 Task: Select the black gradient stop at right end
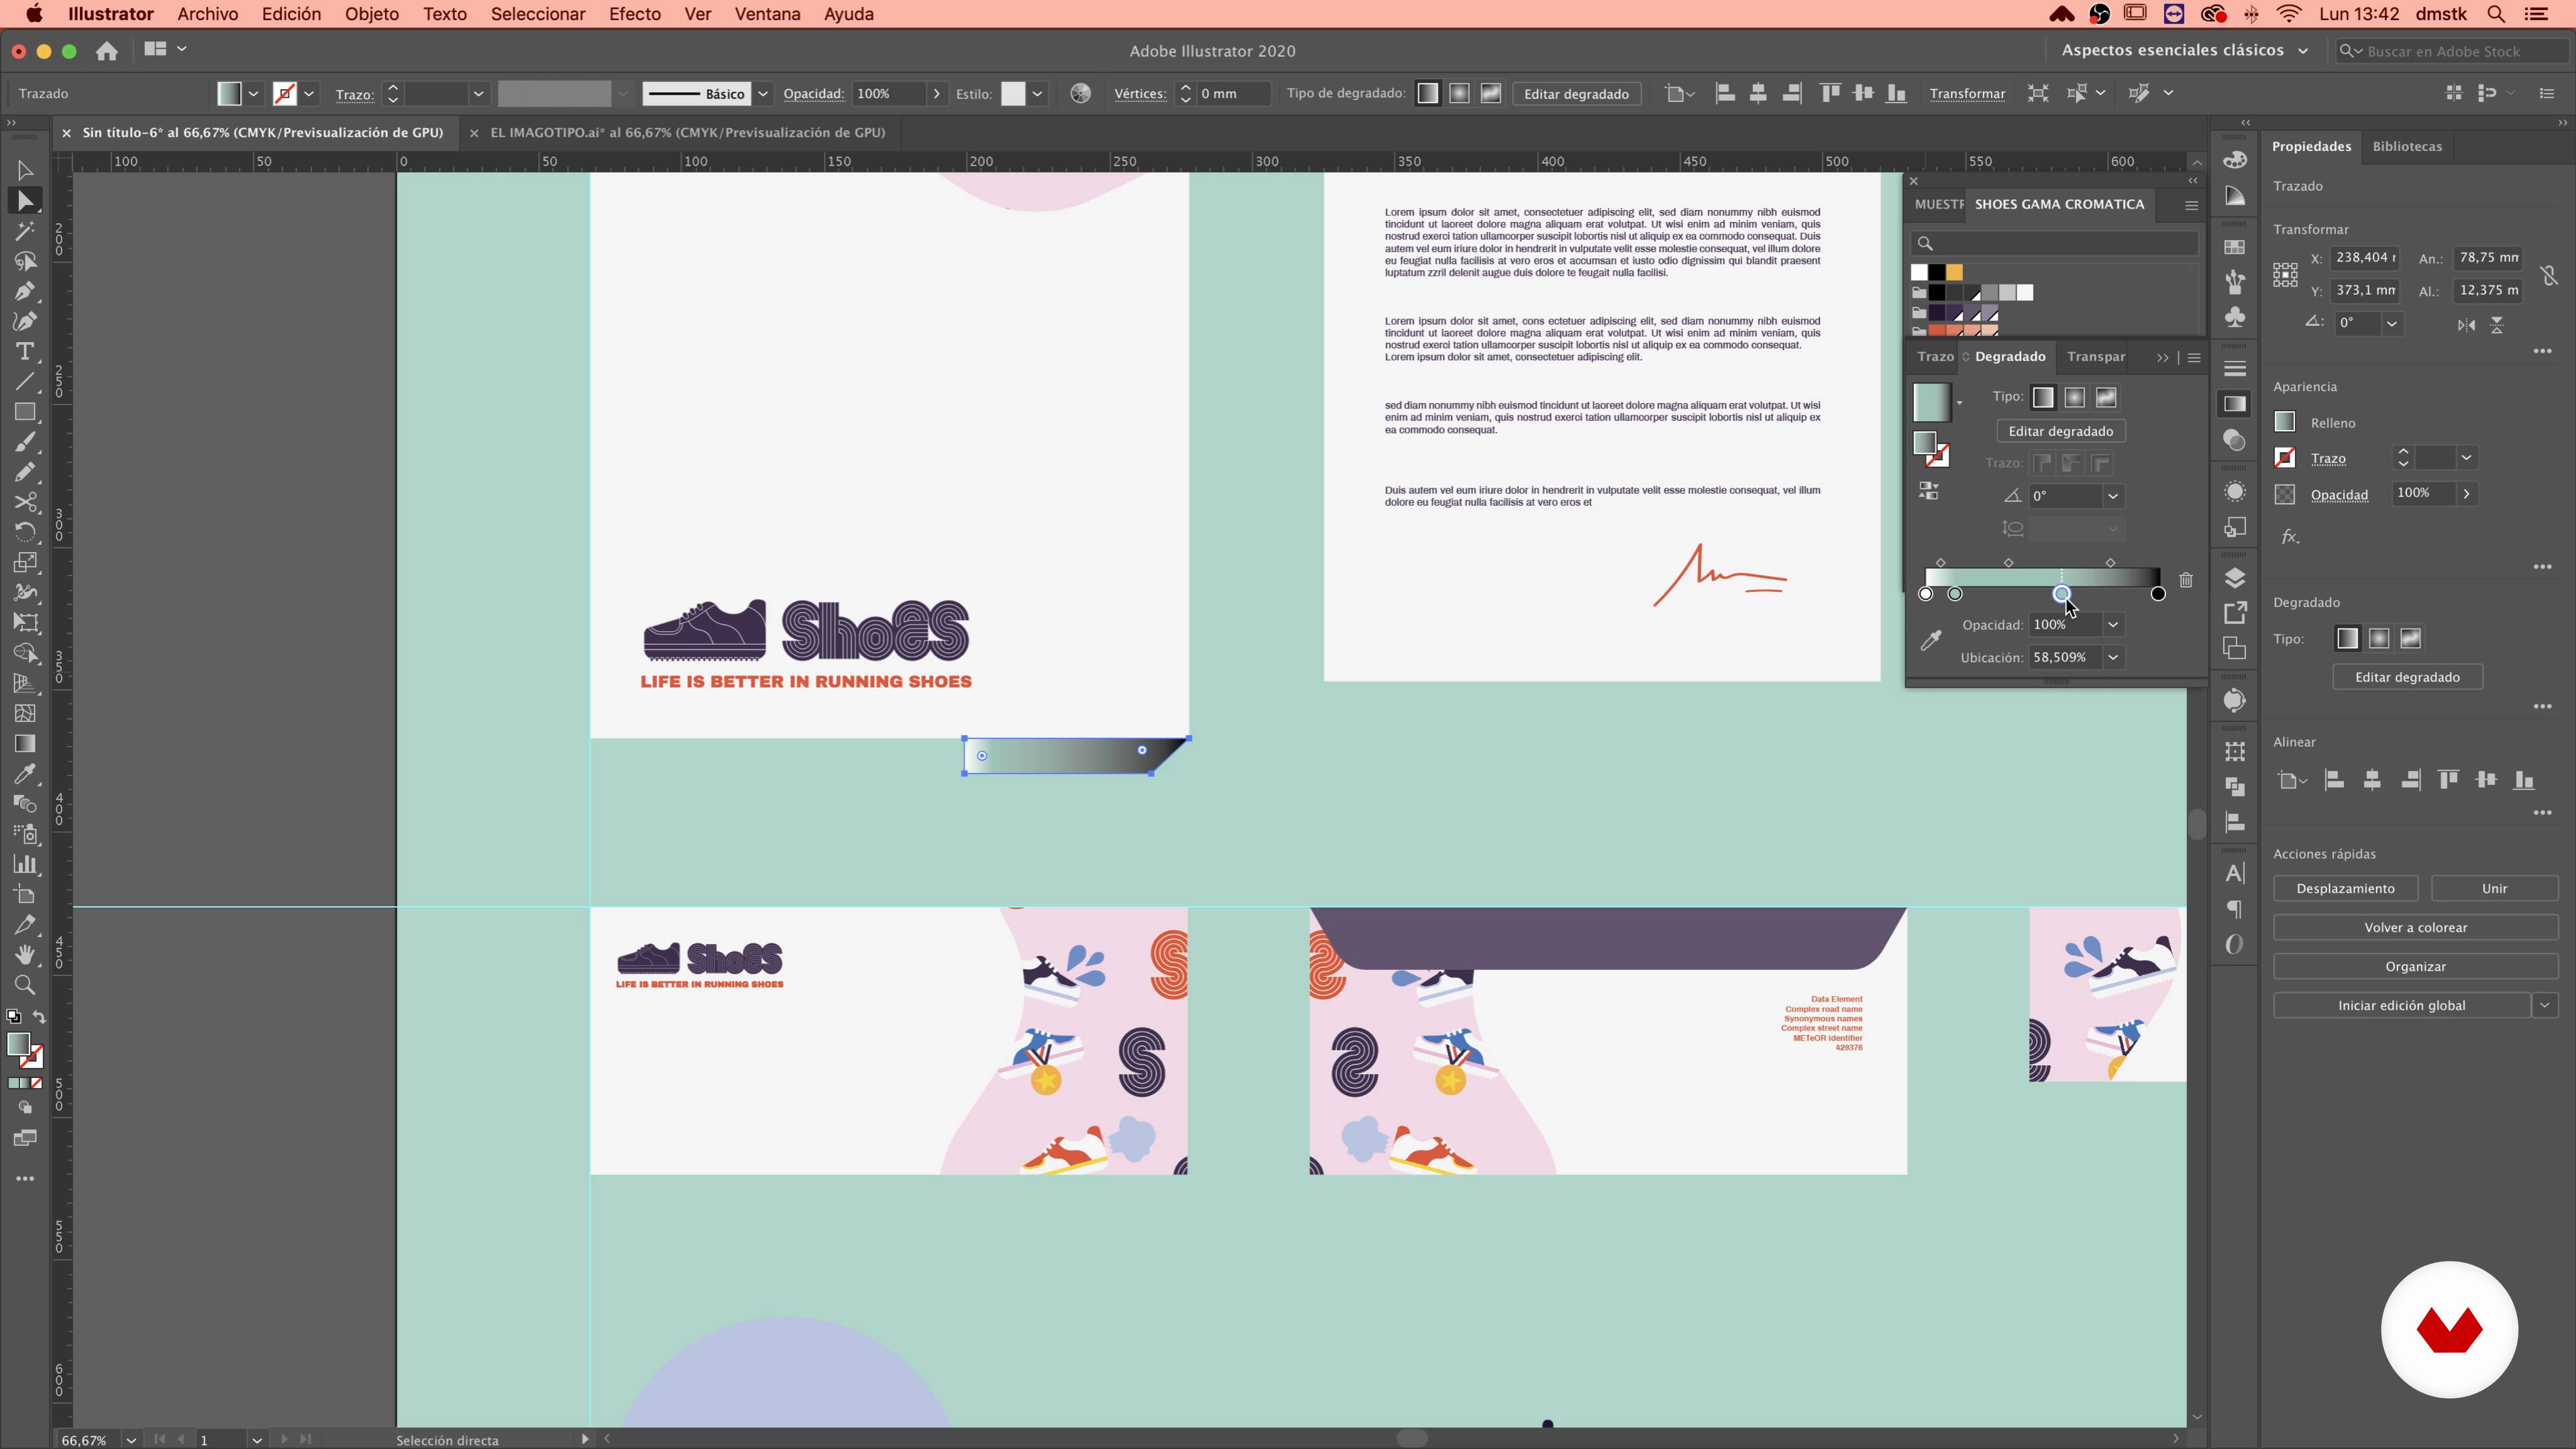2158,594
